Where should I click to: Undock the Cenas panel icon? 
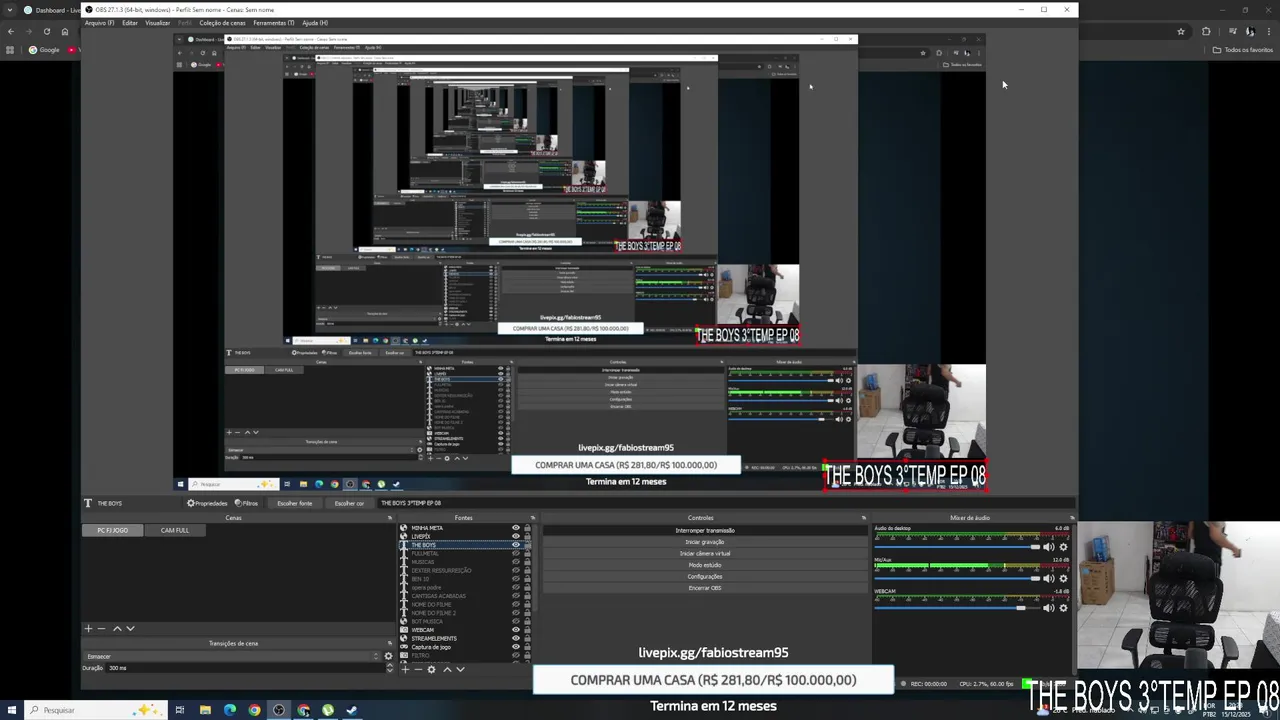[x=390, y=518]
